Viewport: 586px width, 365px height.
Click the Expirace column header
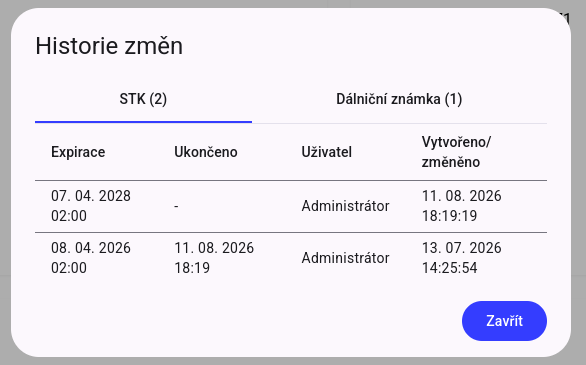78,152
